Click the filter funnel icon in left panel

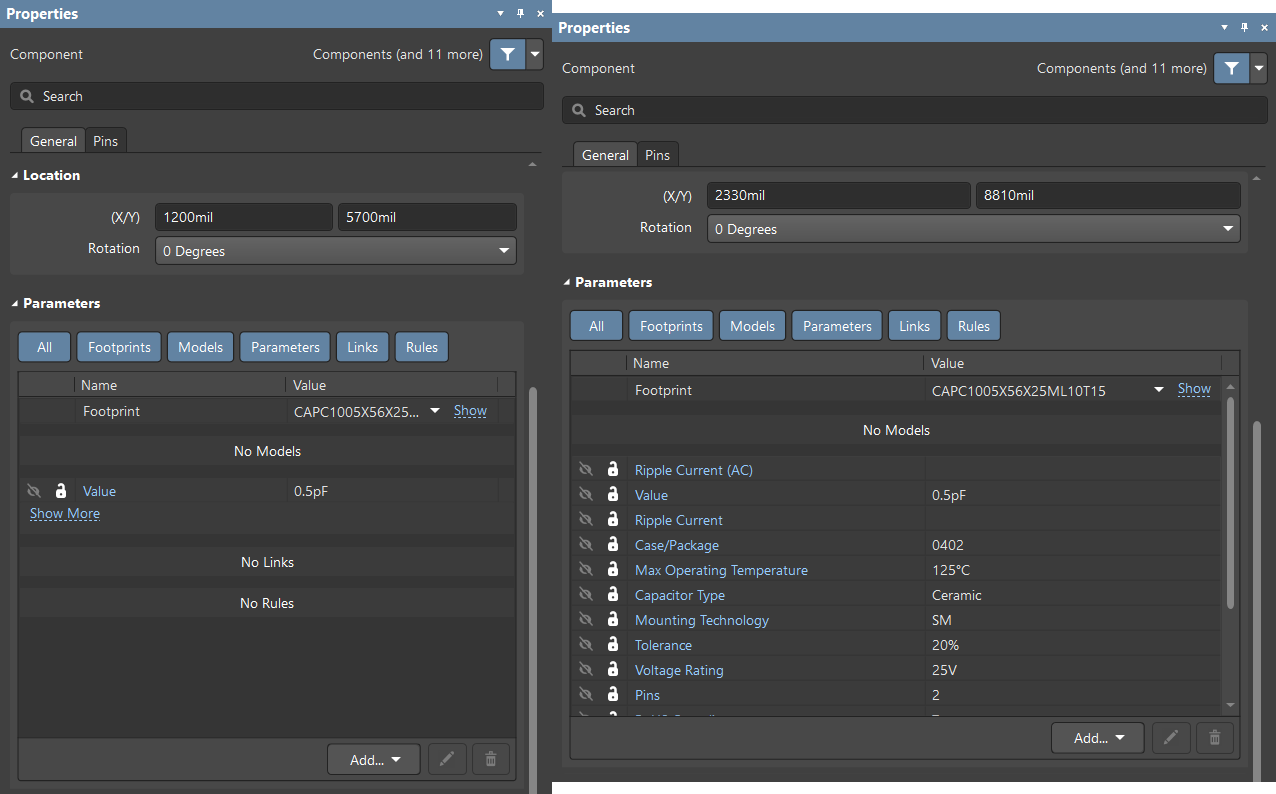click(507, 55)
